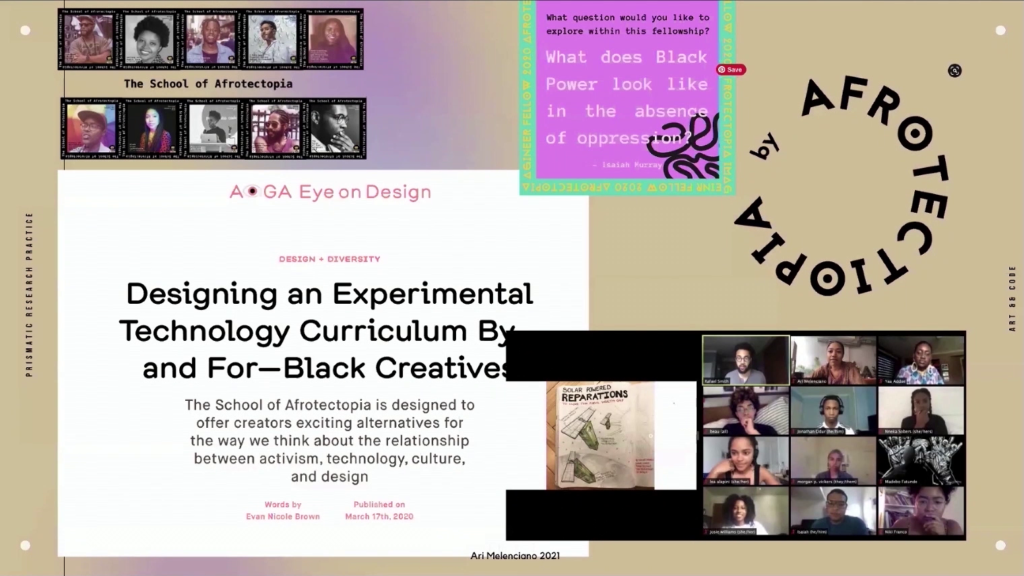This screenshot has height=576, width=1024.
Task: Click author name Evan Nicole Brown
Action: point(283,516)
